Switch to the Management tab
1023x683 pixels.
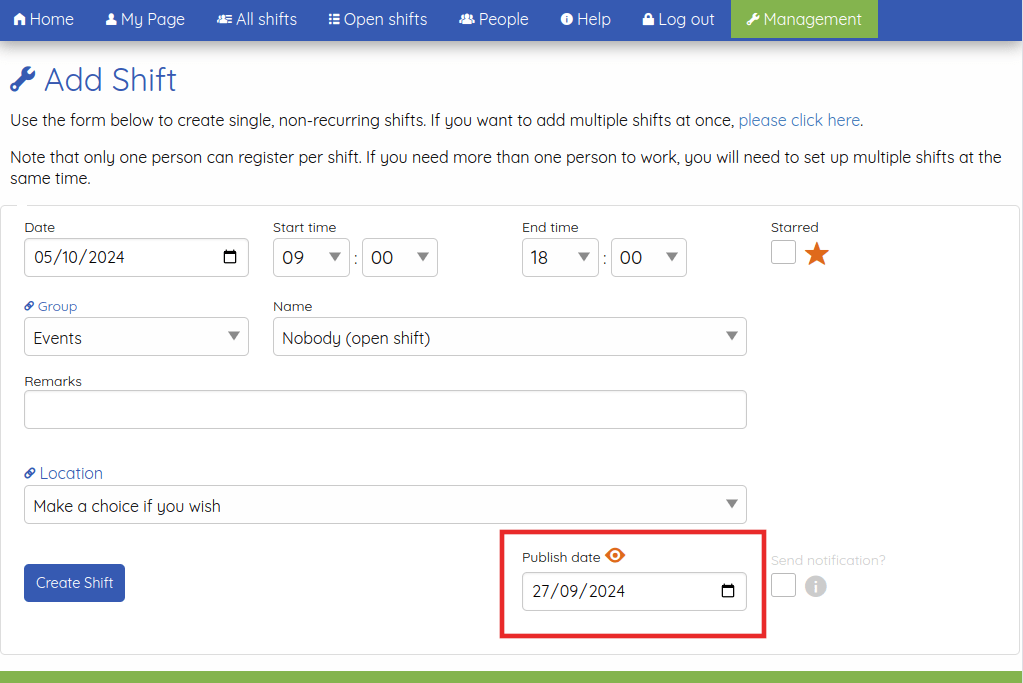pyautogui.click(x=804, y=18)
